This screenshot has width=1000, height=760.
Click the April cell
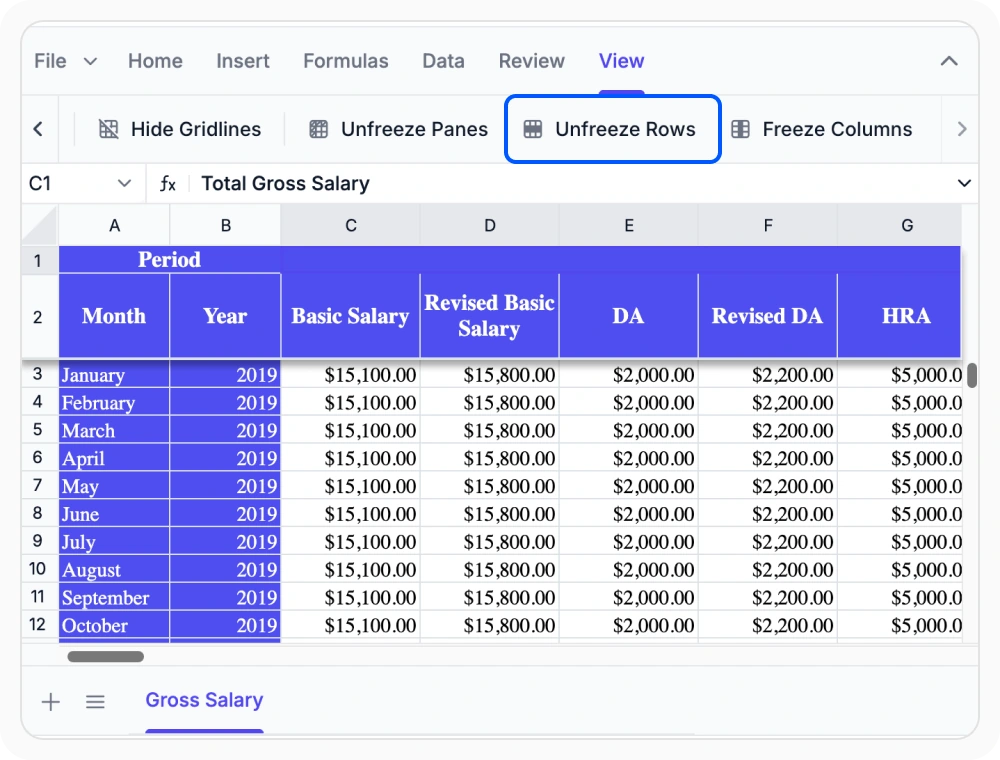pyautogui.click(x=114, y=458)
